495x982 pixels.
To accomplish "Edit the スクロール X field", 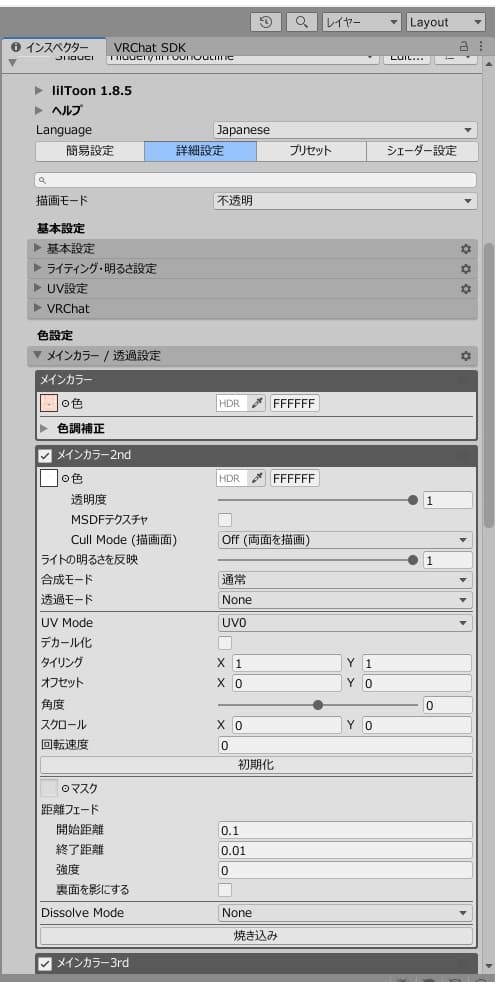I will (x=287, y=725).
